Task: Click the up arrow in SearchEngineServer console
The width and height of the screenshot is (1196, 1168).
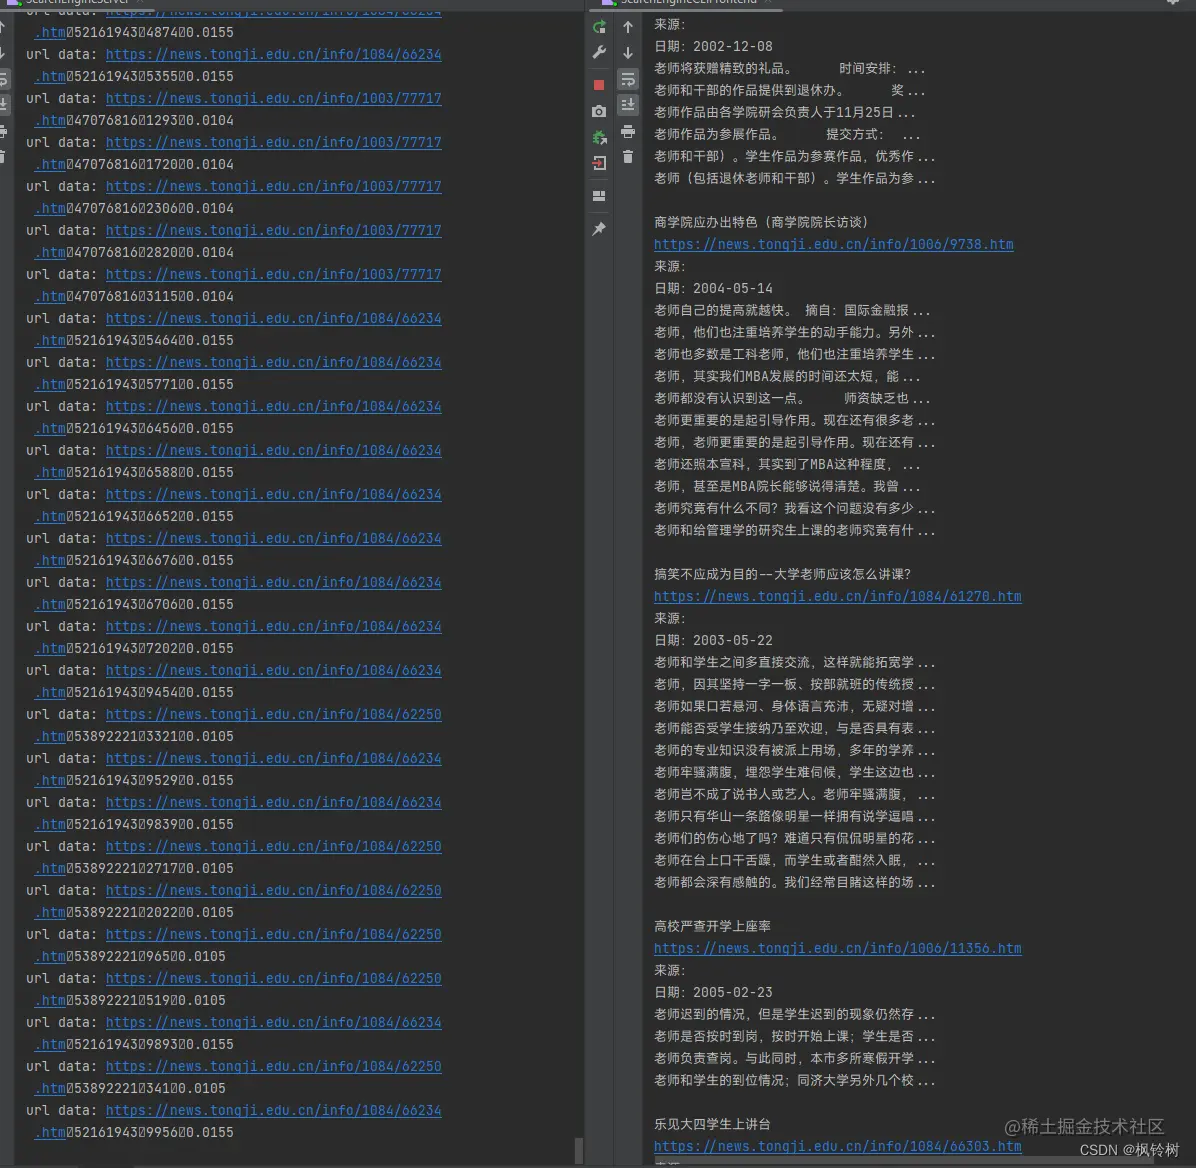Action: click(x=2, y=28)
